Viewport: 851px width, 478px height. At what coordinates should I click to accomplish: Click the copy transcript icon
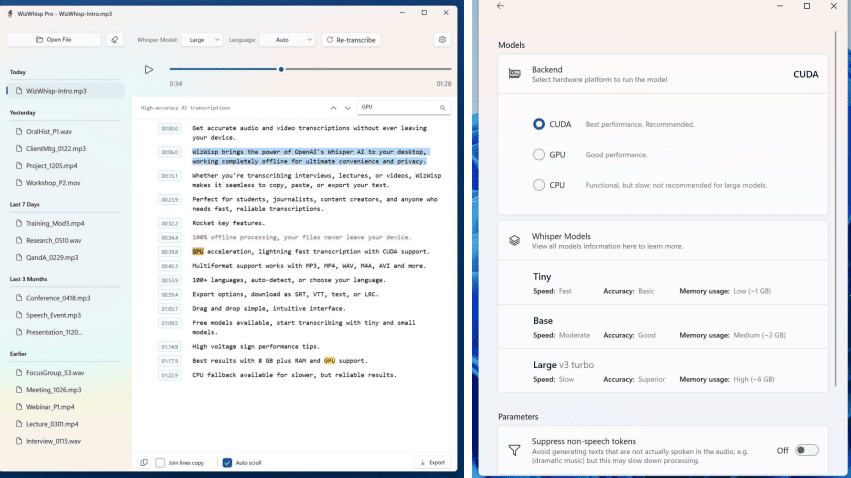point(144,463)
